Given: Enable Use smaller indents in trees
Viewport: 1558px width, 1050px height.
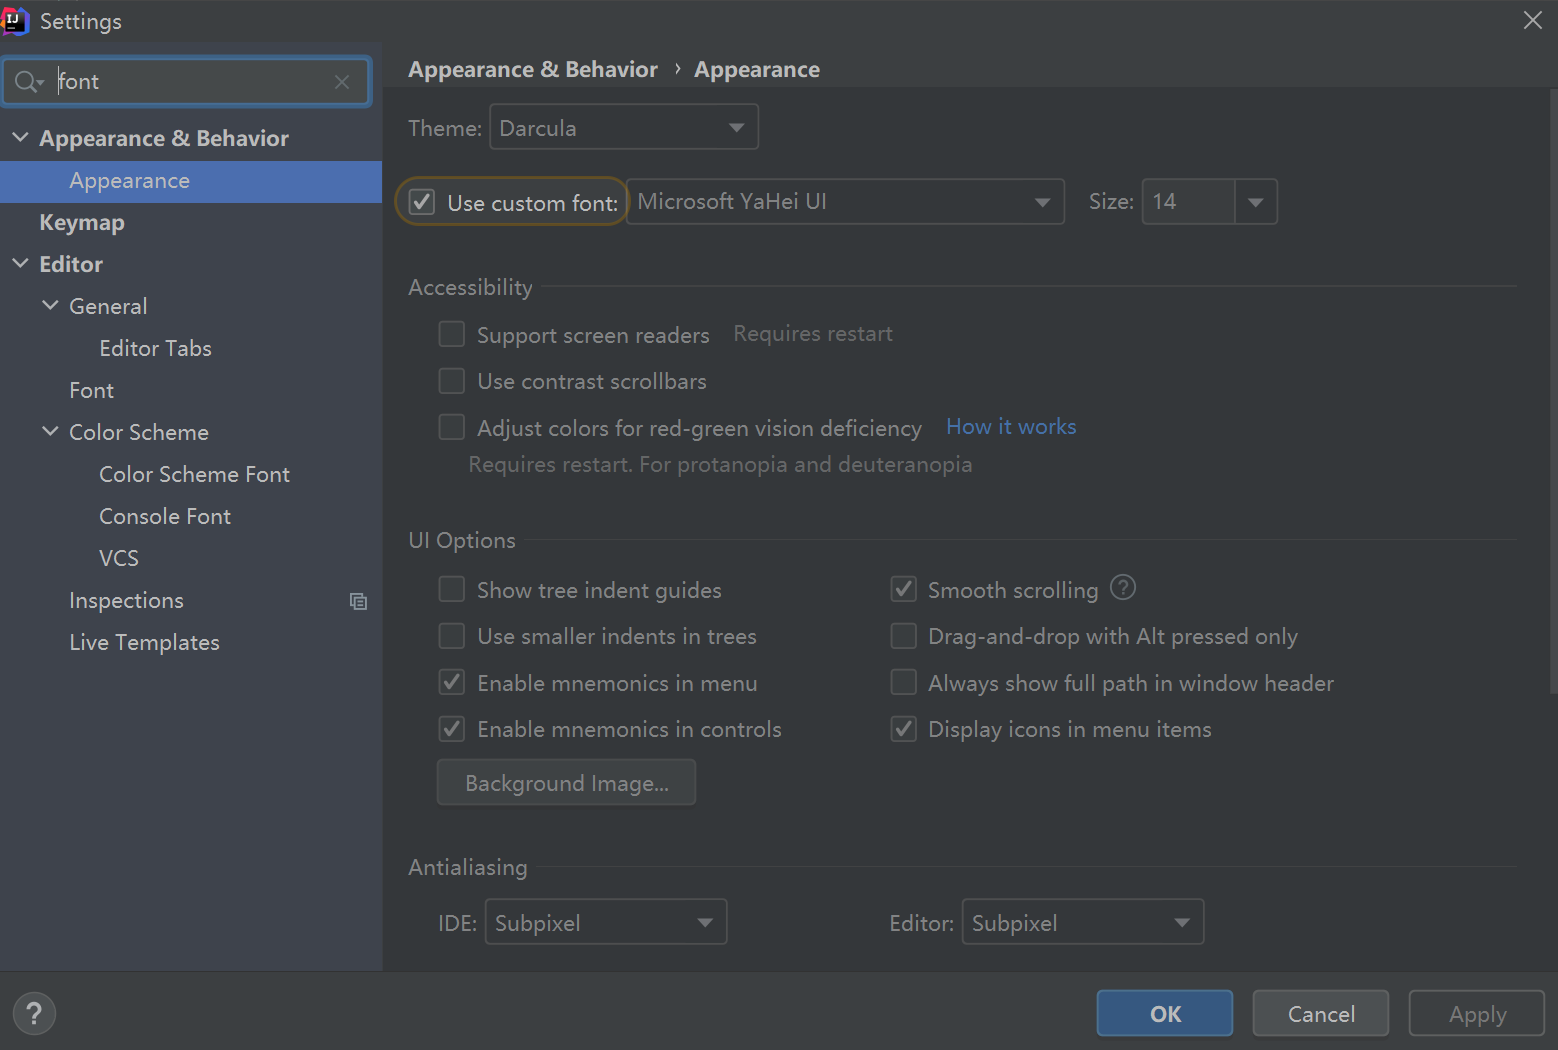Looking at the screenshot, I should tap(452, 636).
